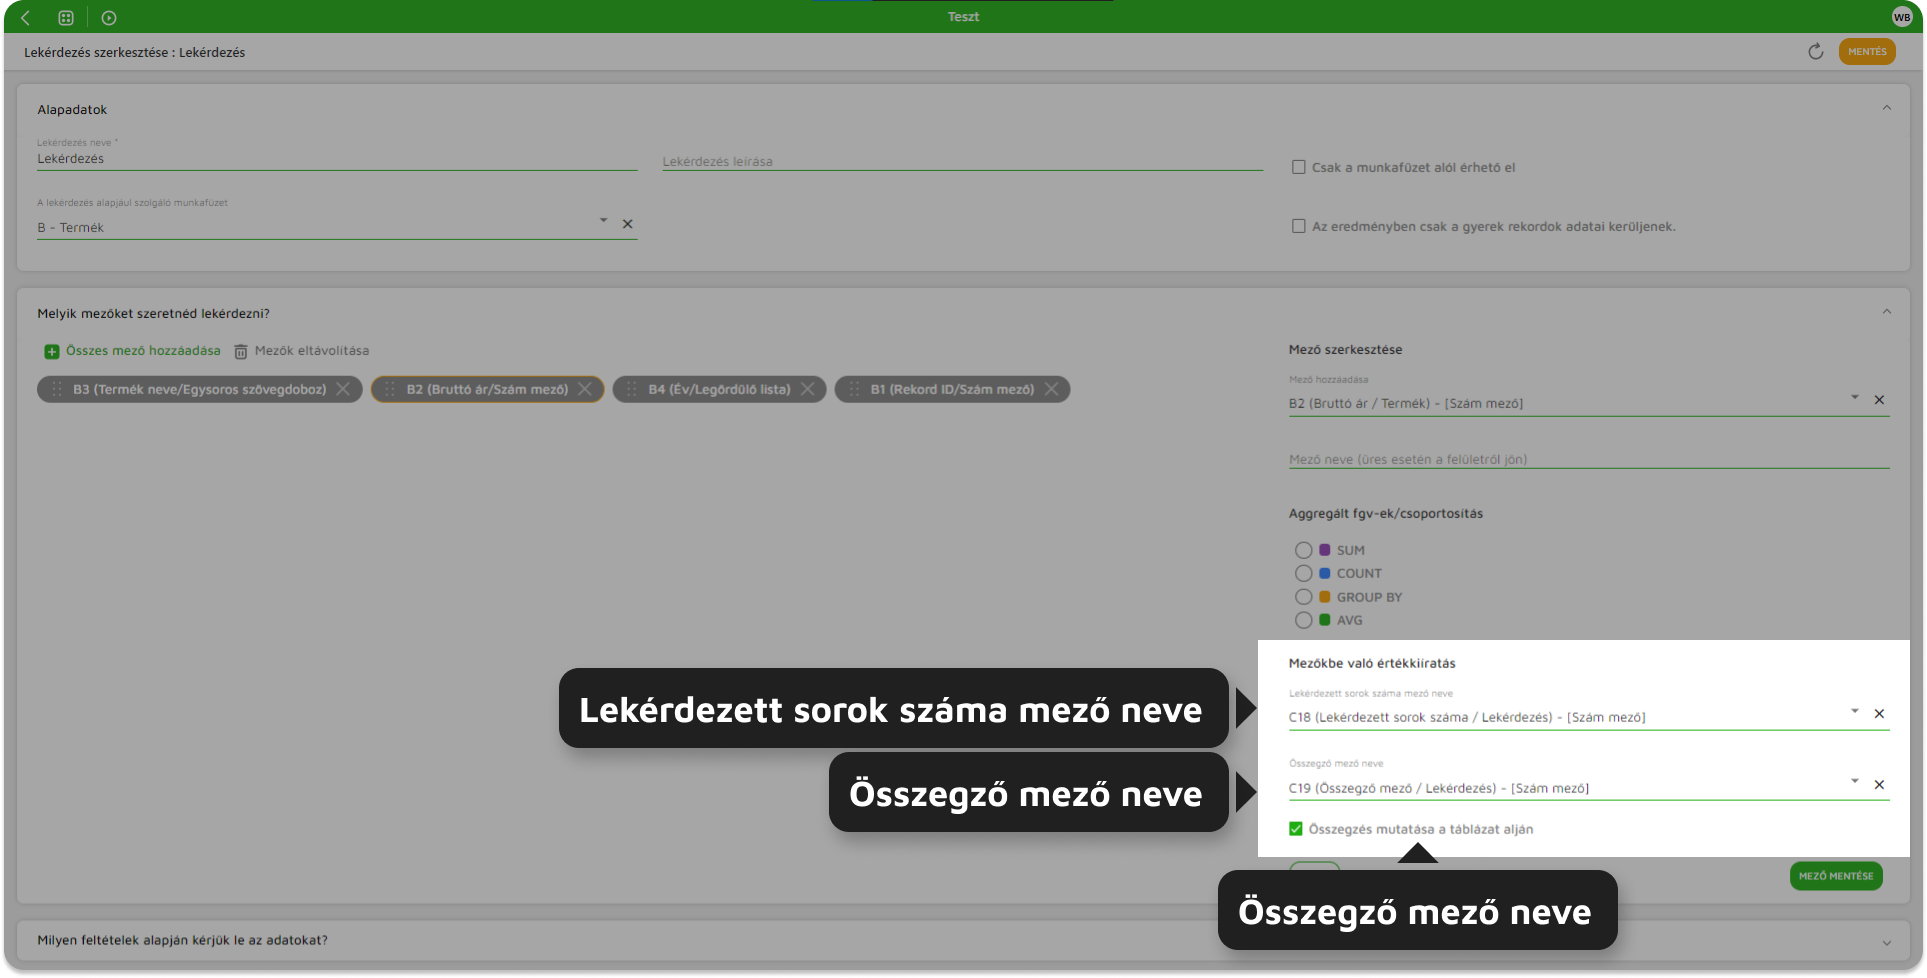
Task: Save the query with MENTÉS button
Action: (x=1867, y=52)
